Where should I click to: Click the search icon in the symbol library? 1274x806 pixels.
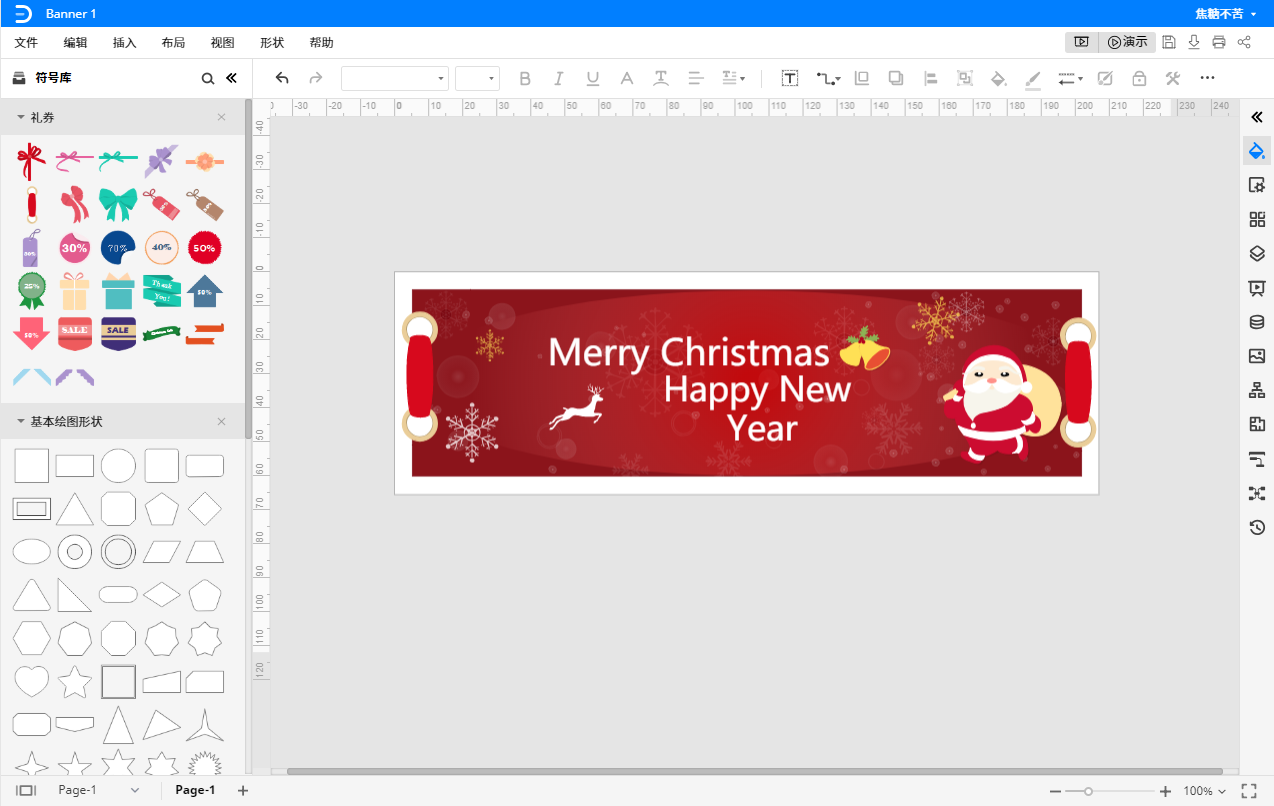click(208, 78)
